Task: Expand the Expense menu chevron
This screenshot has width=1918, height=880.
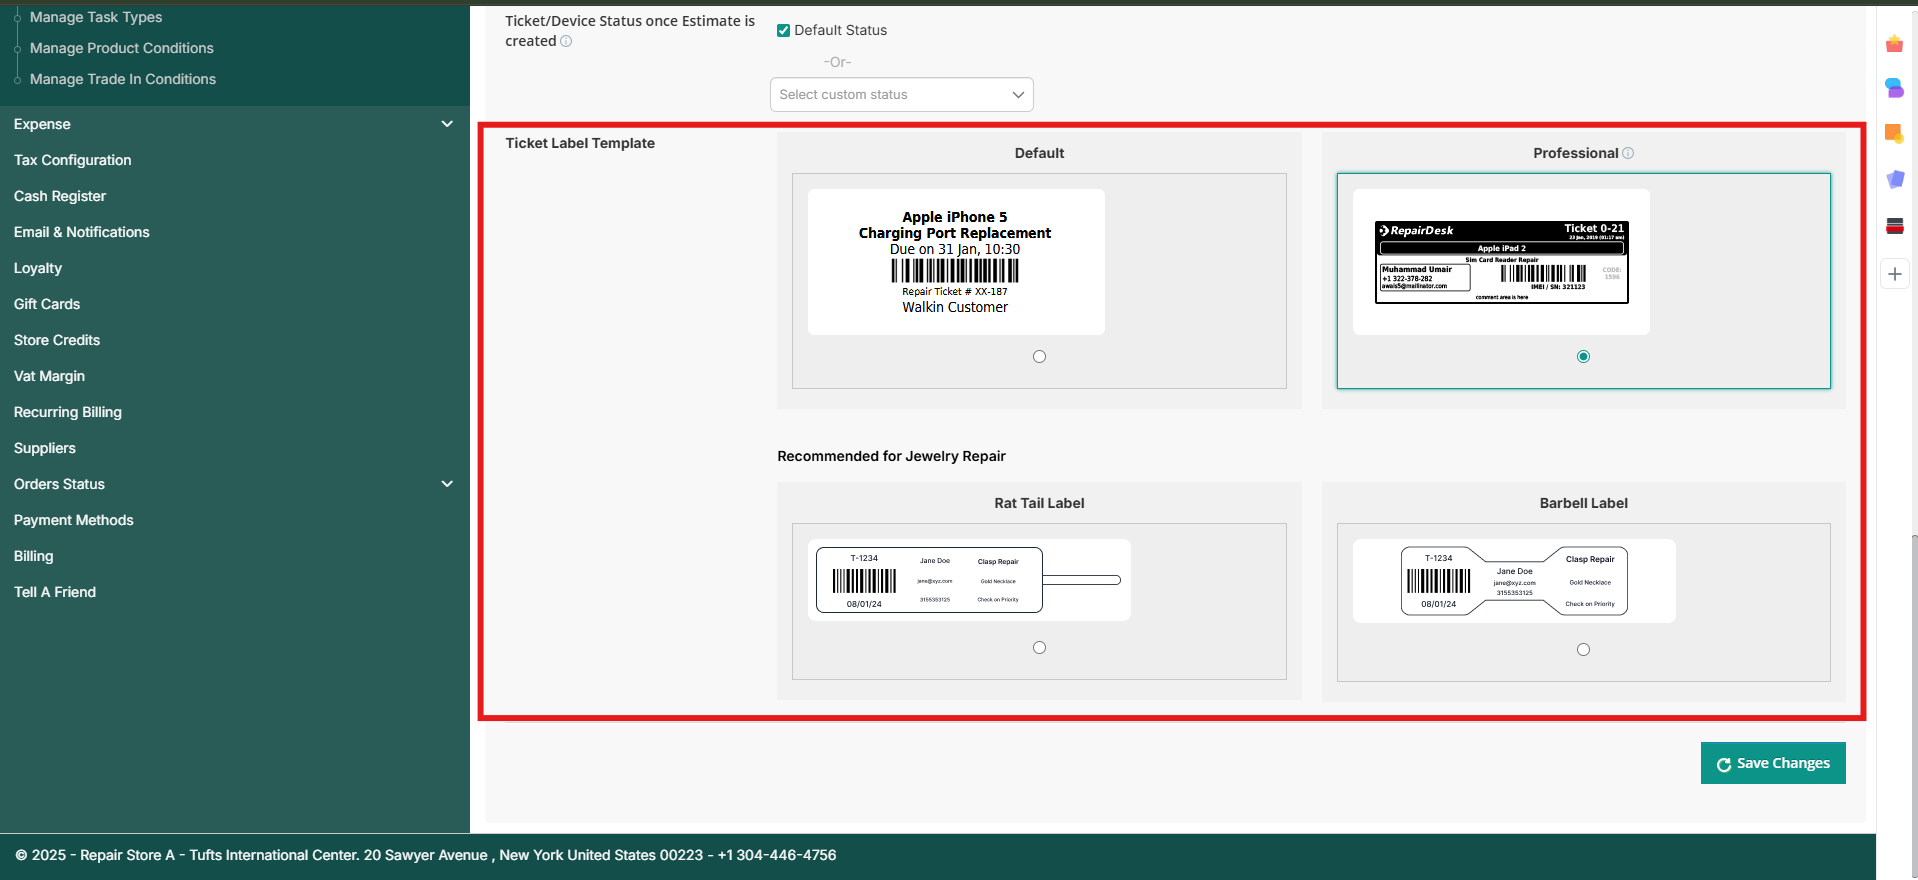Action: coord(447,124)
